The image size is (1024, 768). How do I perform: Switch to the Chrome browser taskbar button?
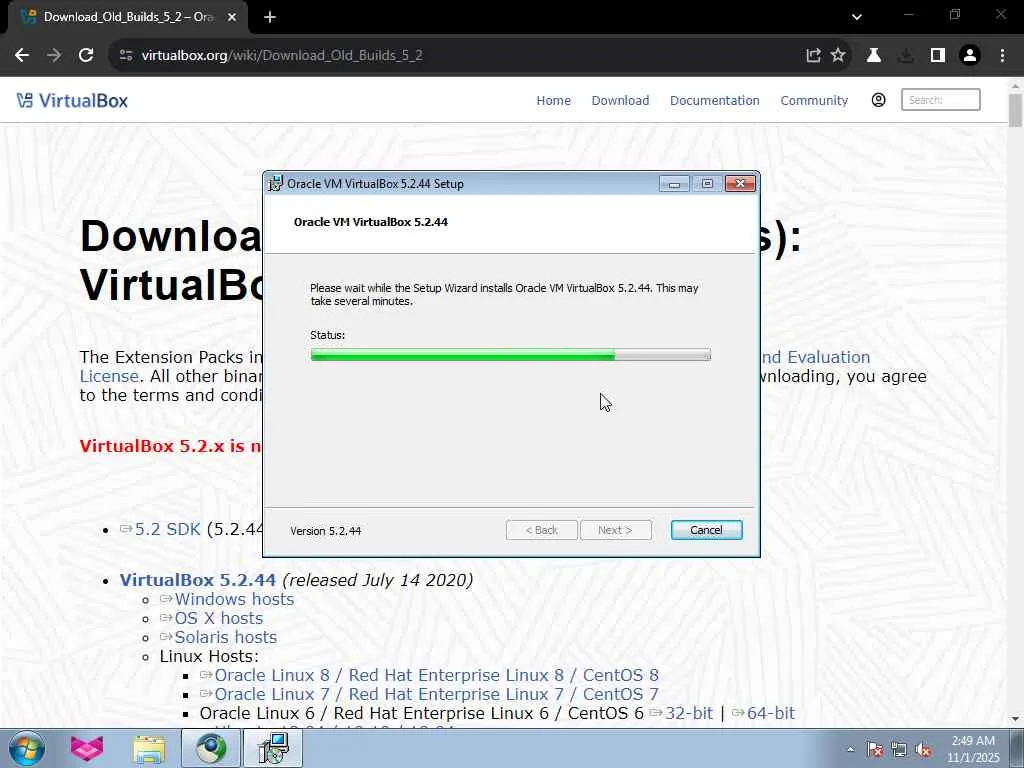(x=210, y=748)
